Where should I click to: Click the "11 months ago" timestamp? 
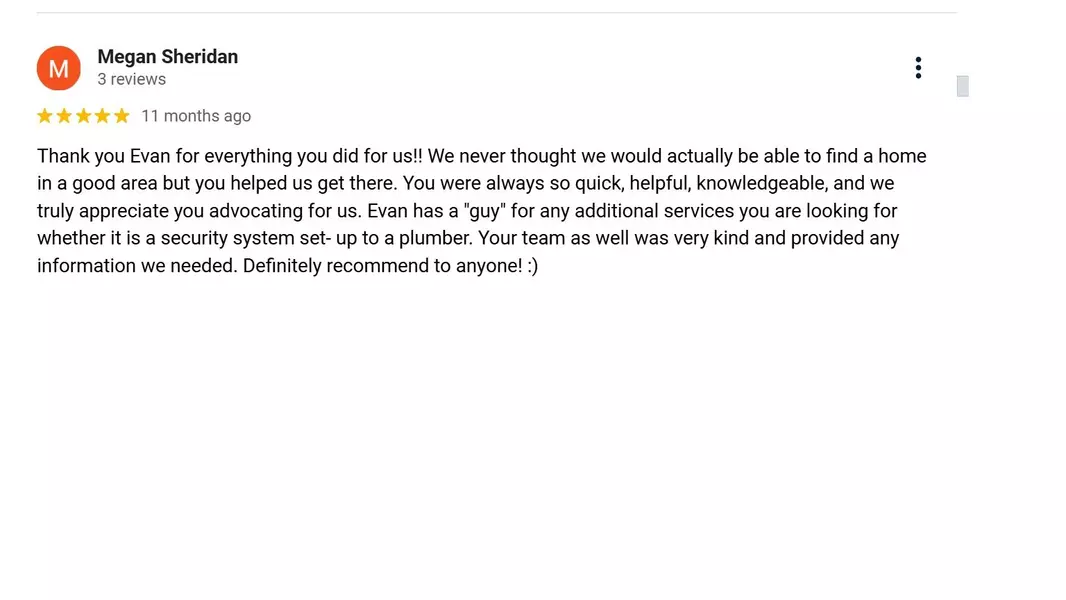[x=196, y=116]
